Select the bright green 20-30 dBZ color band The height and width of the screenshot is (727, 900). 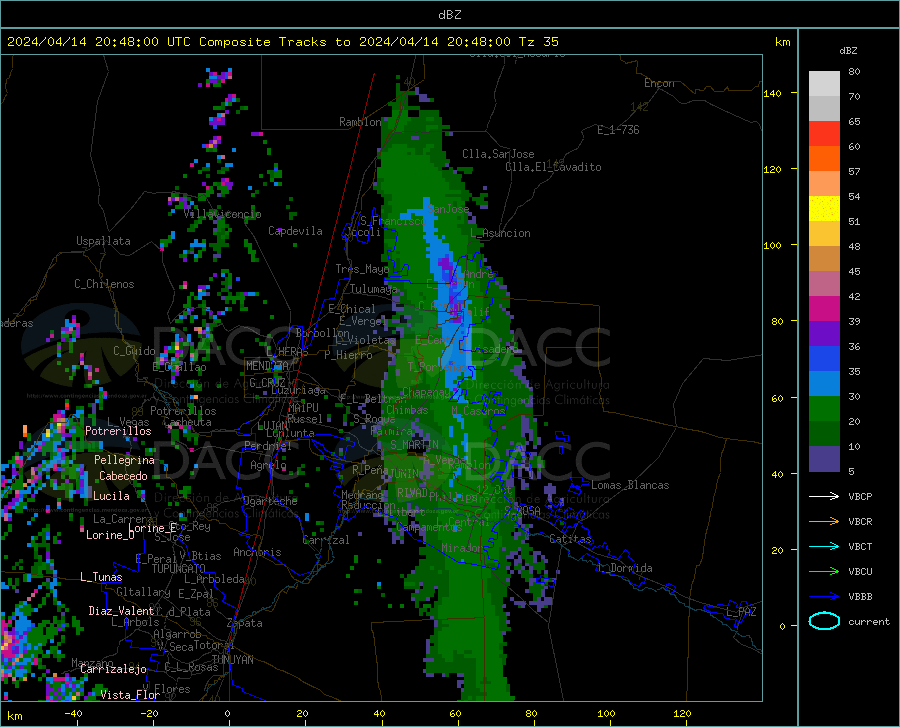click(824, 409)
